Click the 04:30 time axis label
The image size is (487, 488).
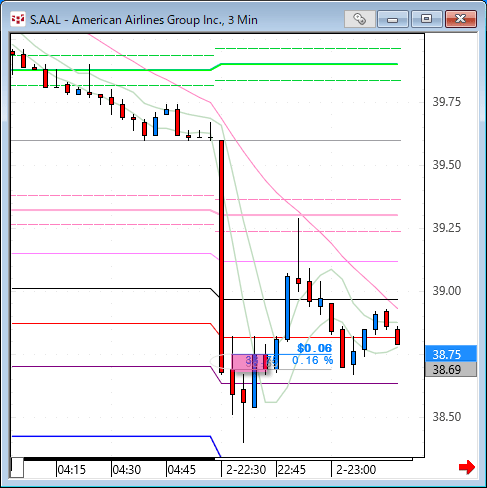[x=127, y=470]
